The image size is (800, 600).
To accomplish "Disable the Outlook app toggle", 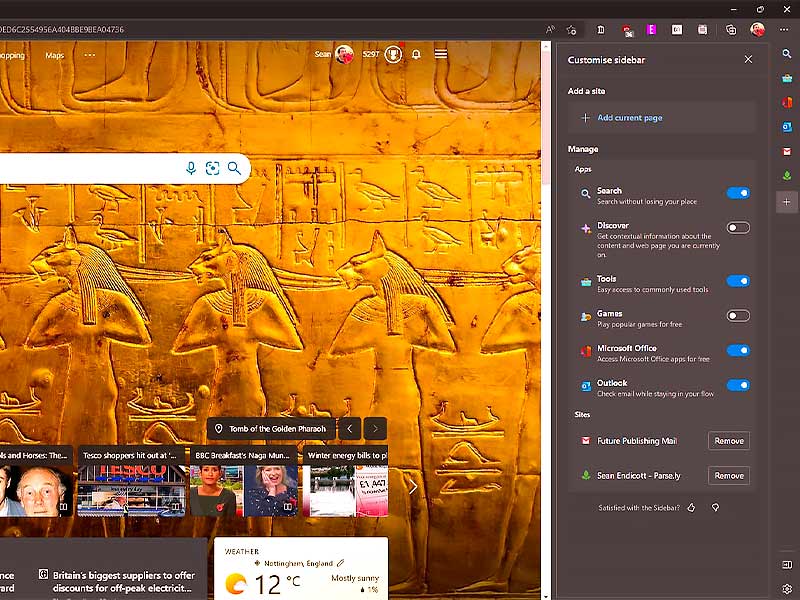I will click(x=738, y=385).
